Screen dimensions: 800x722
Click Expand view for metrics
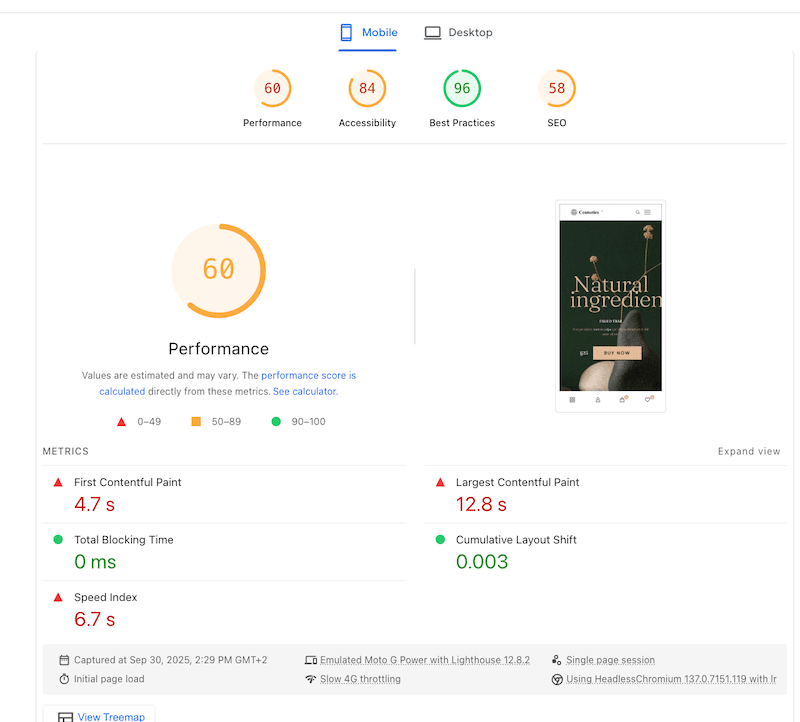pyautogui.click(x=748, y=452)
